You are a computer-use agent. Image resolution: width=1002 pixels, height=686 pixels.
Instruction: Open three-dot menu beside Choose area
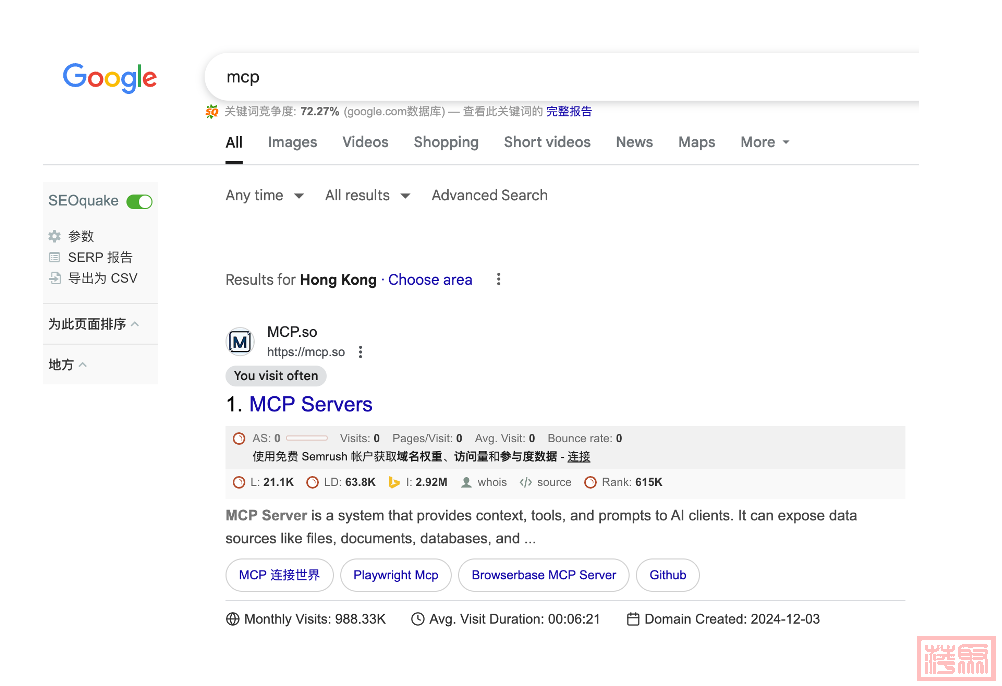498,280
